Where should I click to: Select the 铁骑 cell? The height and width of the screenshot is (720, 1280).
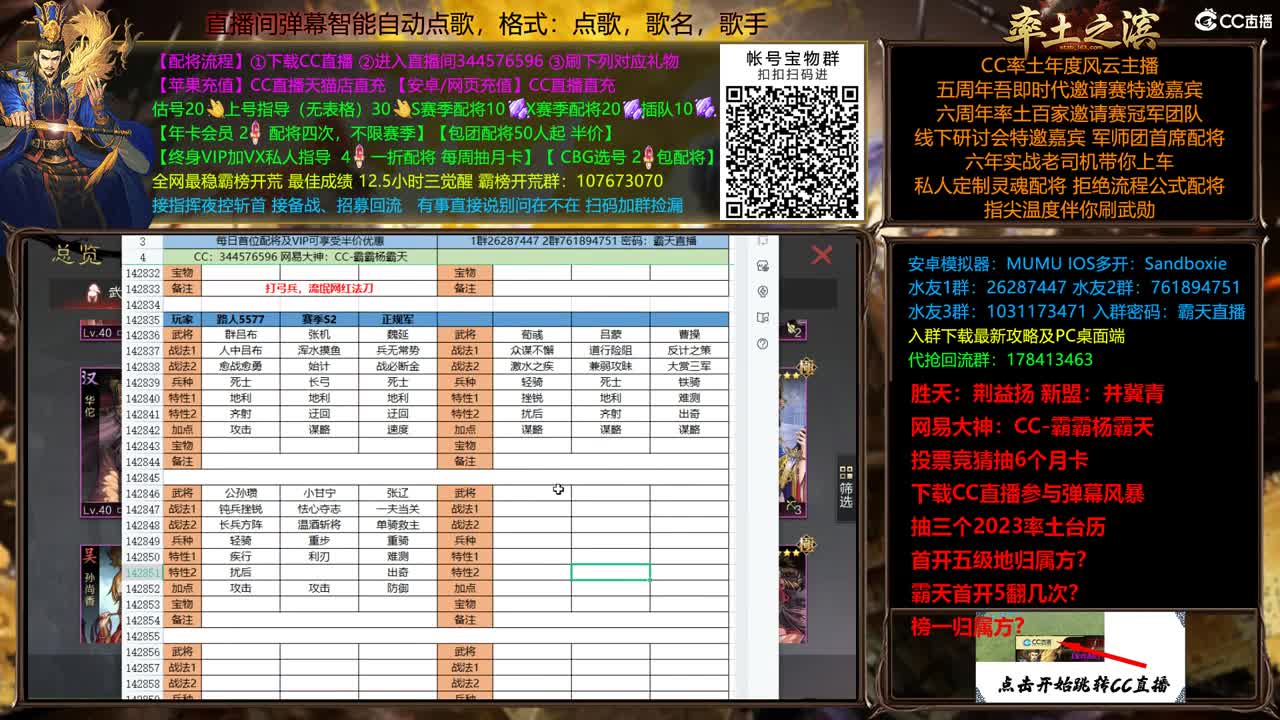pyautogui.click(x=689, y=382)
